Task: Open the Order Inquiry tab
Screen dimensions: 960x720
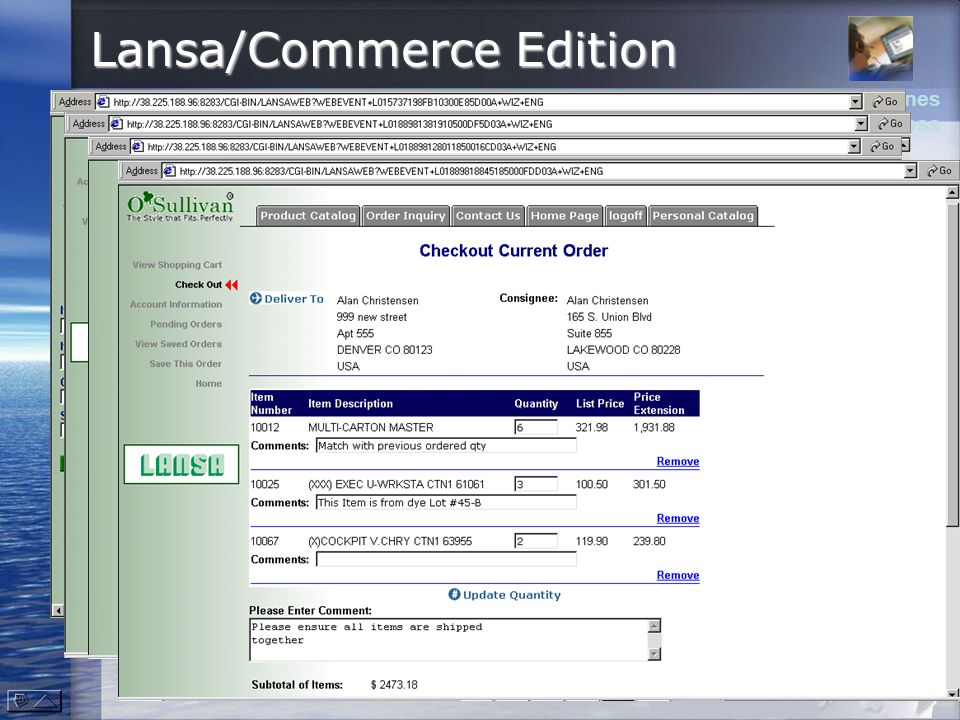Action: pyautogui.click(x=405, y=216)
